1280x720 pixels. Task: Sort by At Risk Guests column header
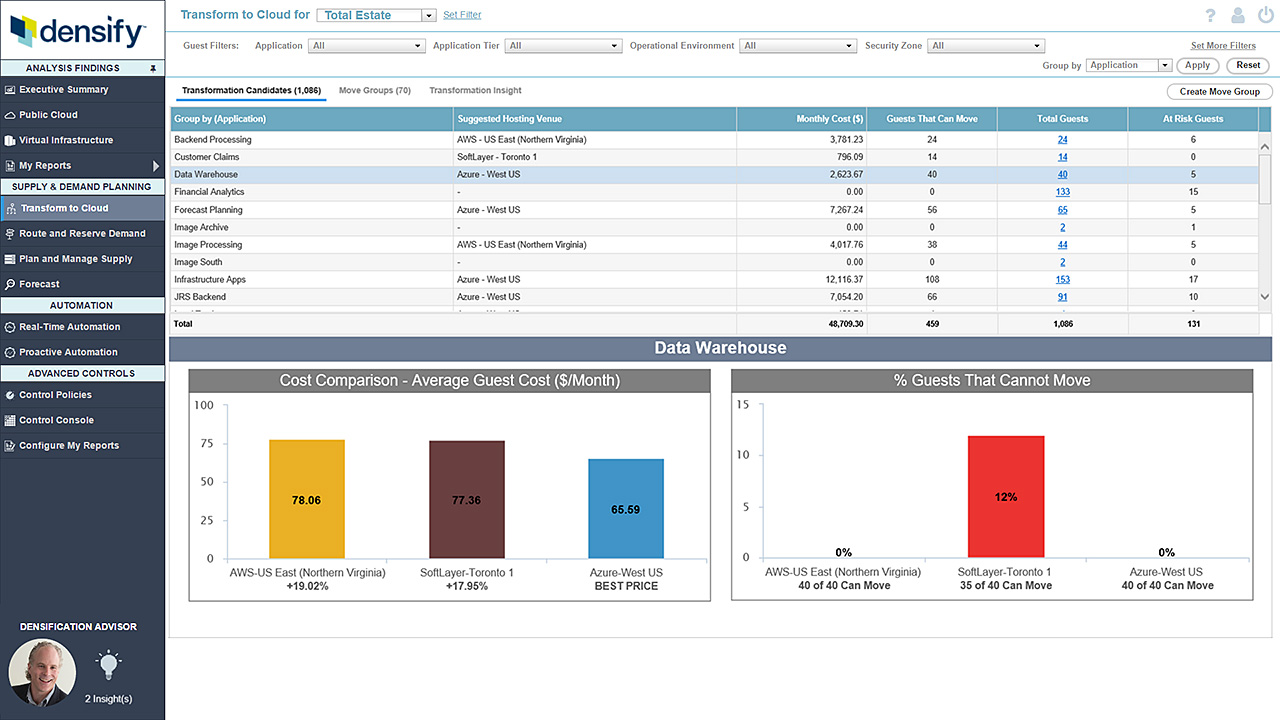[1192, 119]
